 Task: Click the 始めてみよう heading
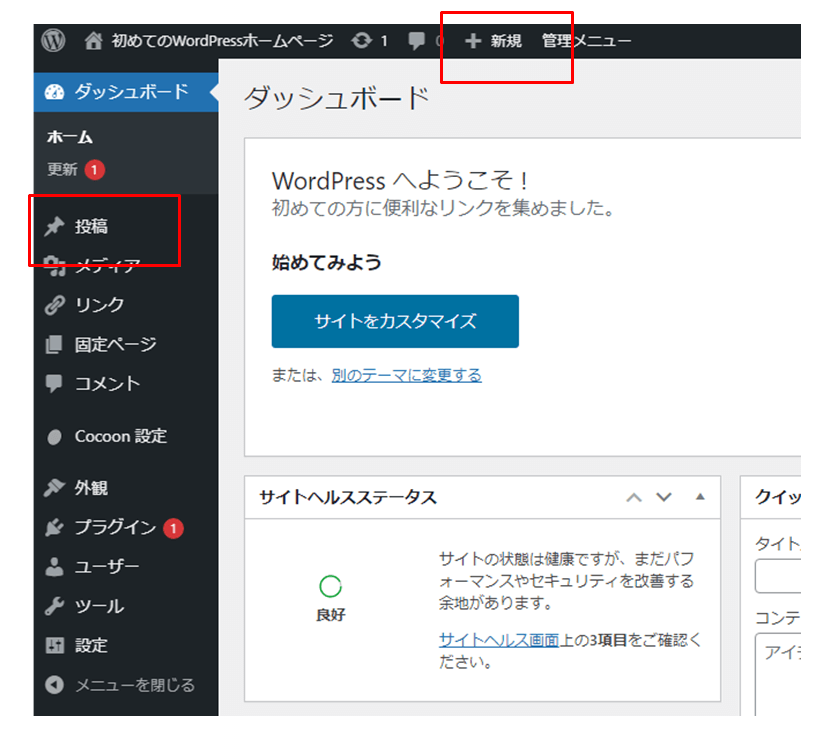tap(327, 262)
